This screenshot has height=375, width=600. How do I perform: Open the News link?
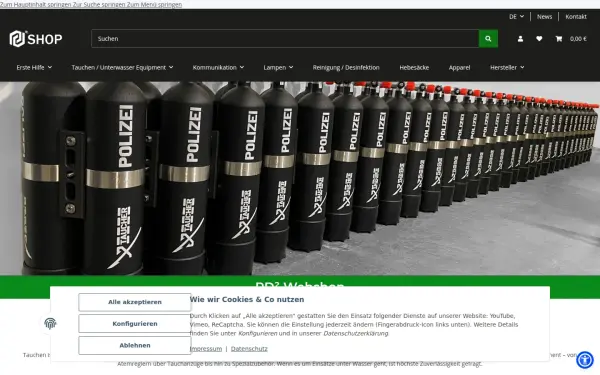(x=544, y=16)
